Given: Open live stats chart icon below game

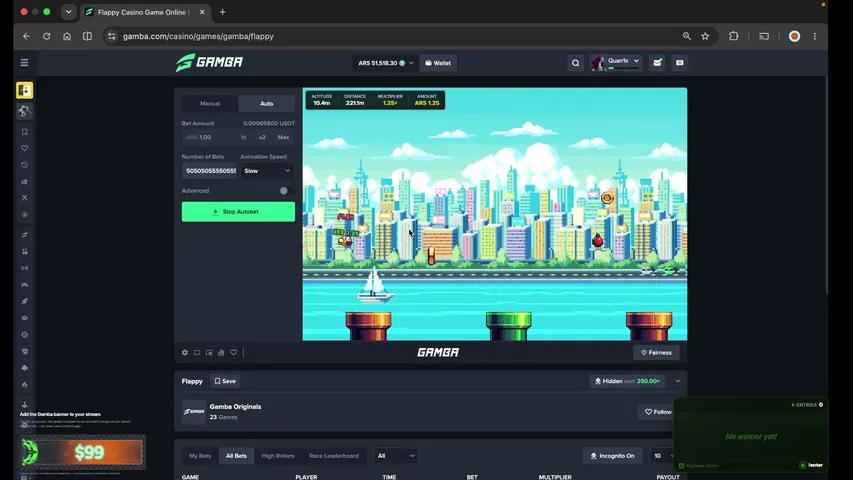Looking at the screenshot, I should point(221,353).
